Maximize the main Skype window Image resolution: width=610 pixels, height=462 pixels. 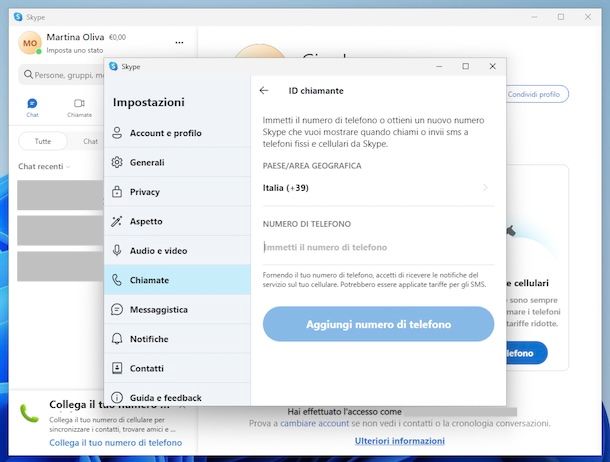(561, 17)
